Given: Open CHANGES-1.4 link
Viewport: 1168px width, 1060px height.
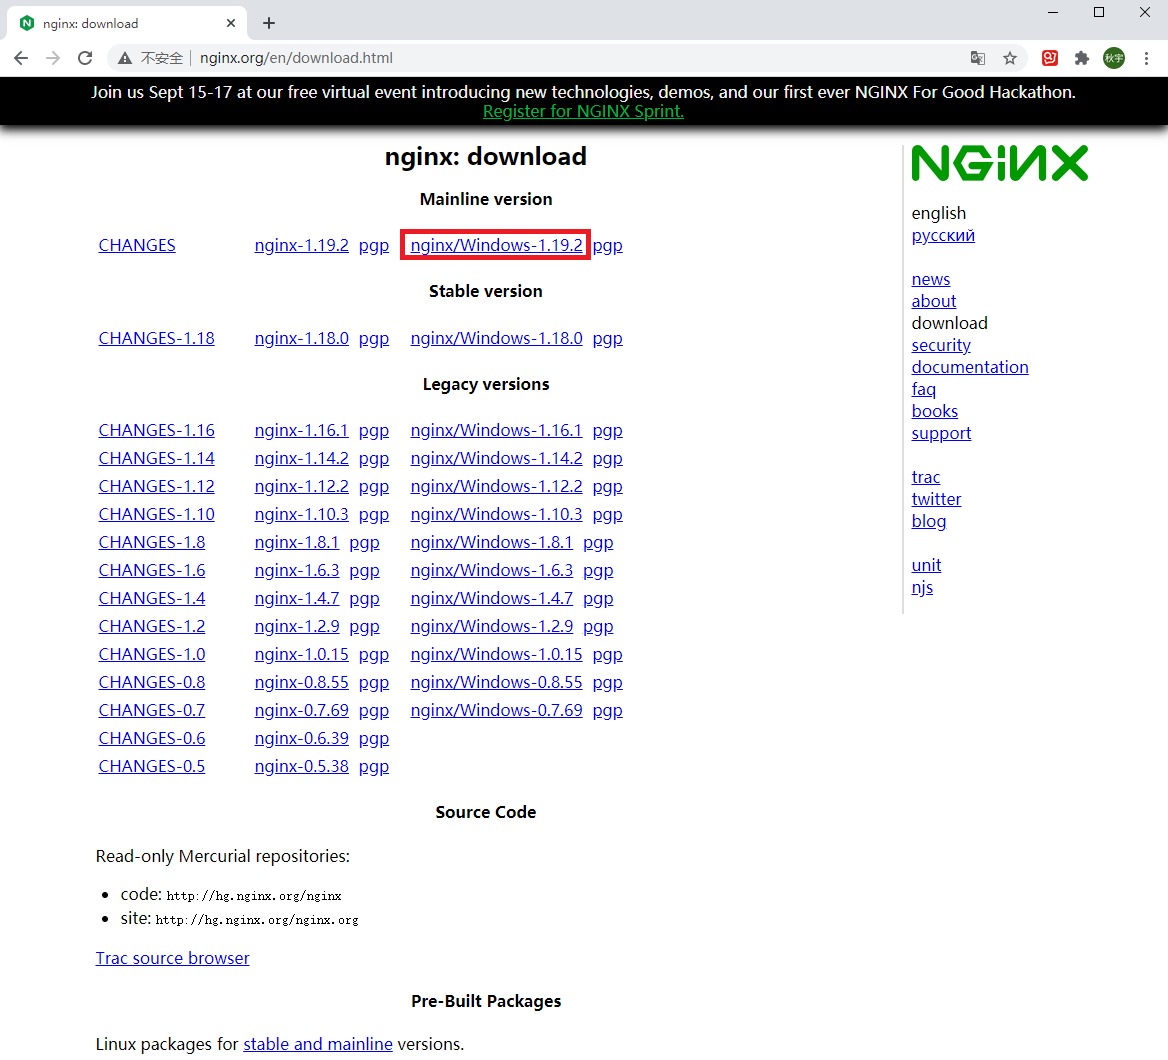Looking at the screenshot, I should [152, 598].
